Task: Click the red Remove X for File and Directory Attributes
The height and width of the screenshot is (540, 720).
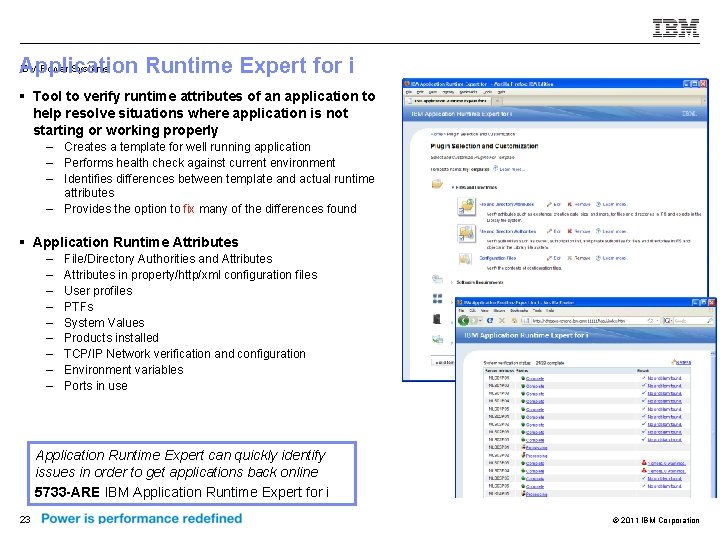Action: click(570, 204)
